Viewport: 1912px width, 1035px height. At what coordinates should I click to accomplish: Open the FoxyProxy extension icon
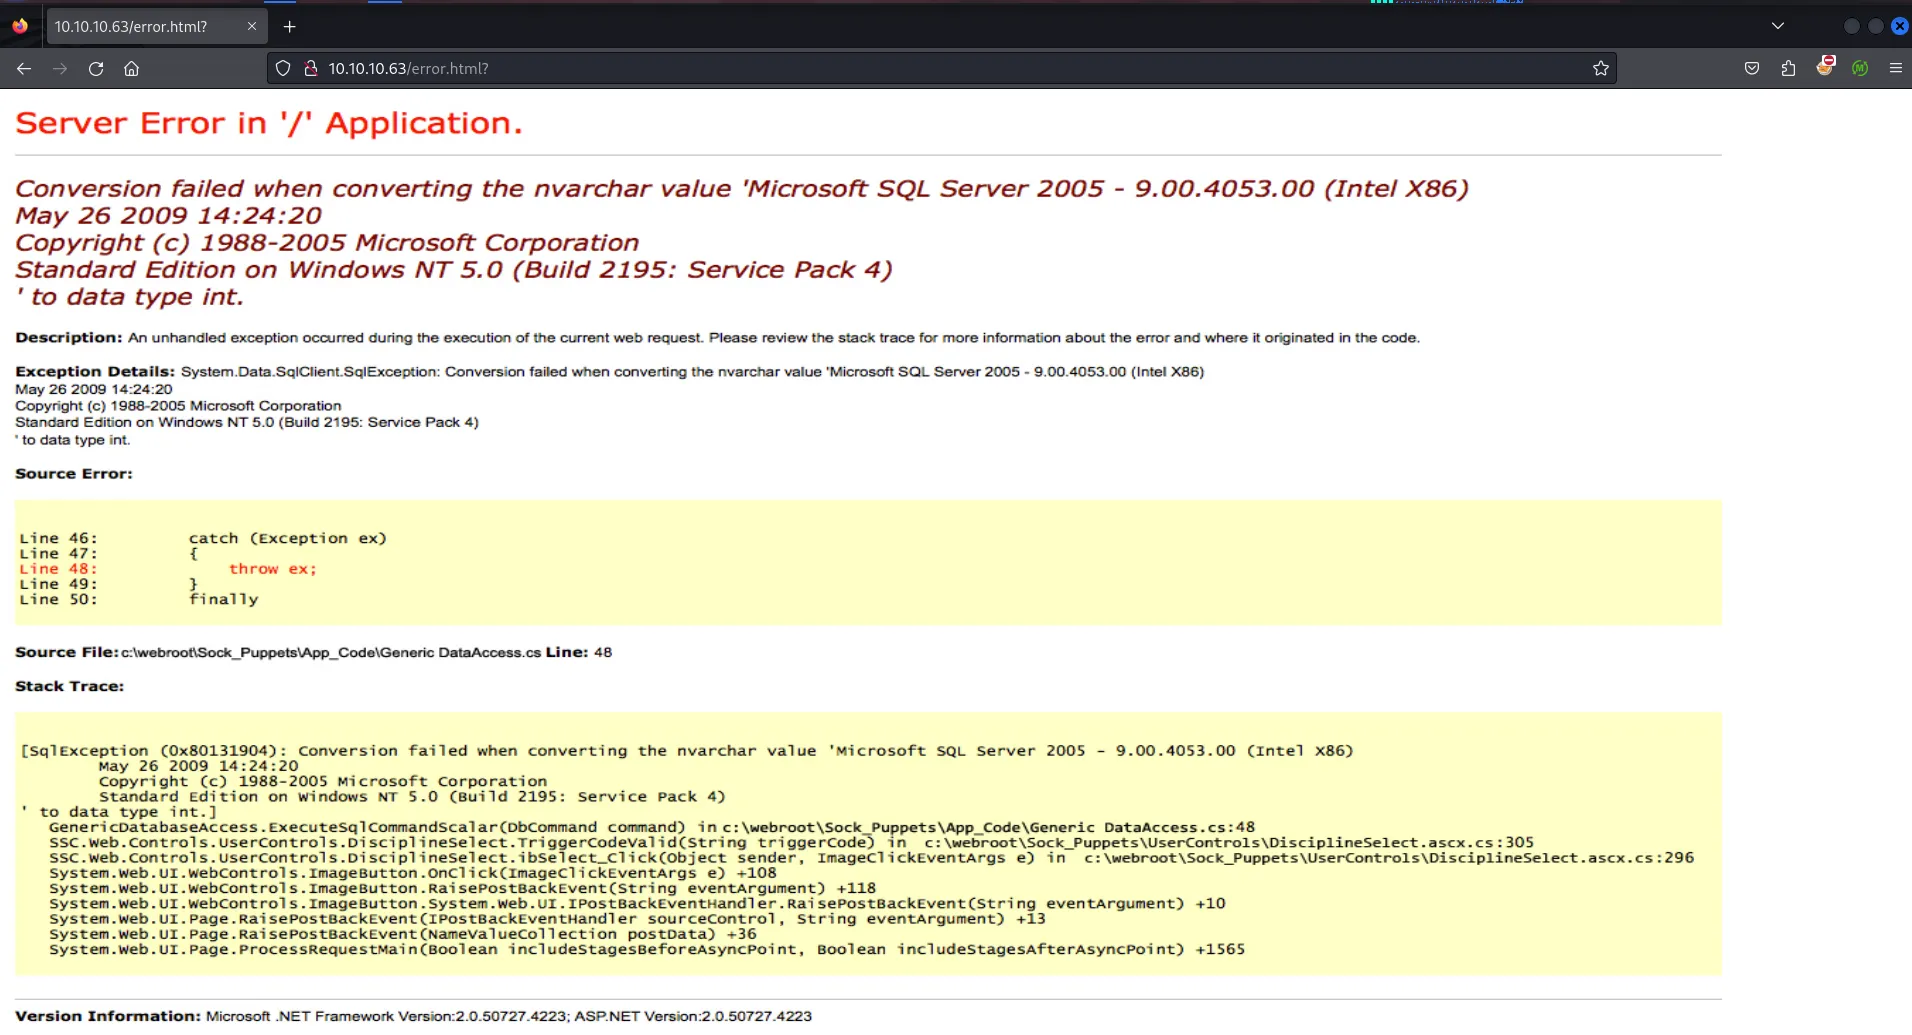[x=1825, y=67]
